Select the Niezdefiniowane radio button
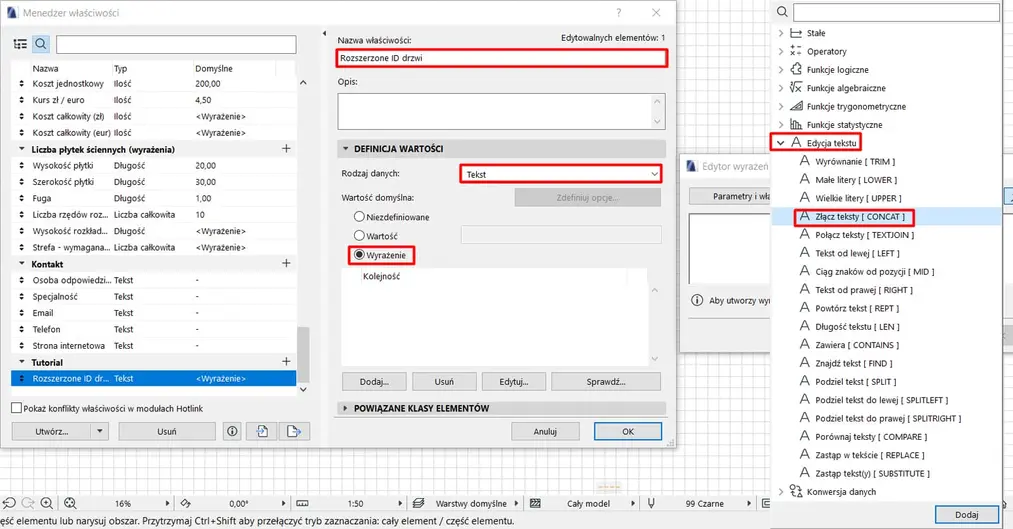 [359, 217]
